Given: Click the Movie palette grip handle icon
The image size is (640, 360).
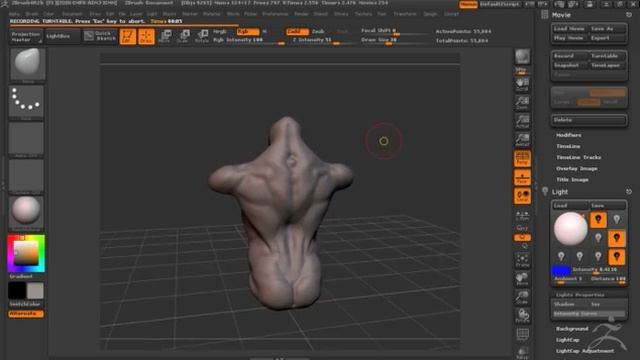Looking at the screenshot, I should [544, 15].
